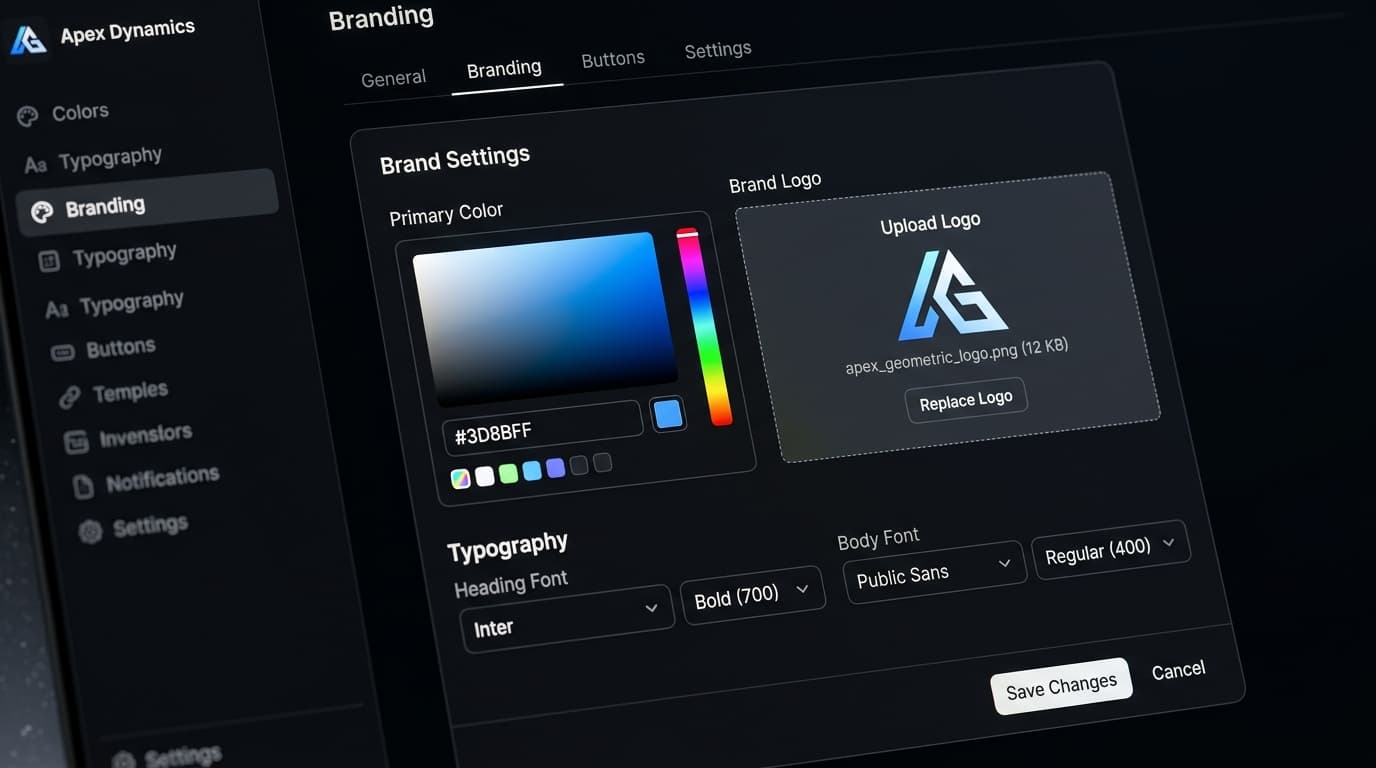Open the Bold (700) weight dropdown
The height and width of the screenshot is (768, 1376).
click(752, 594)
